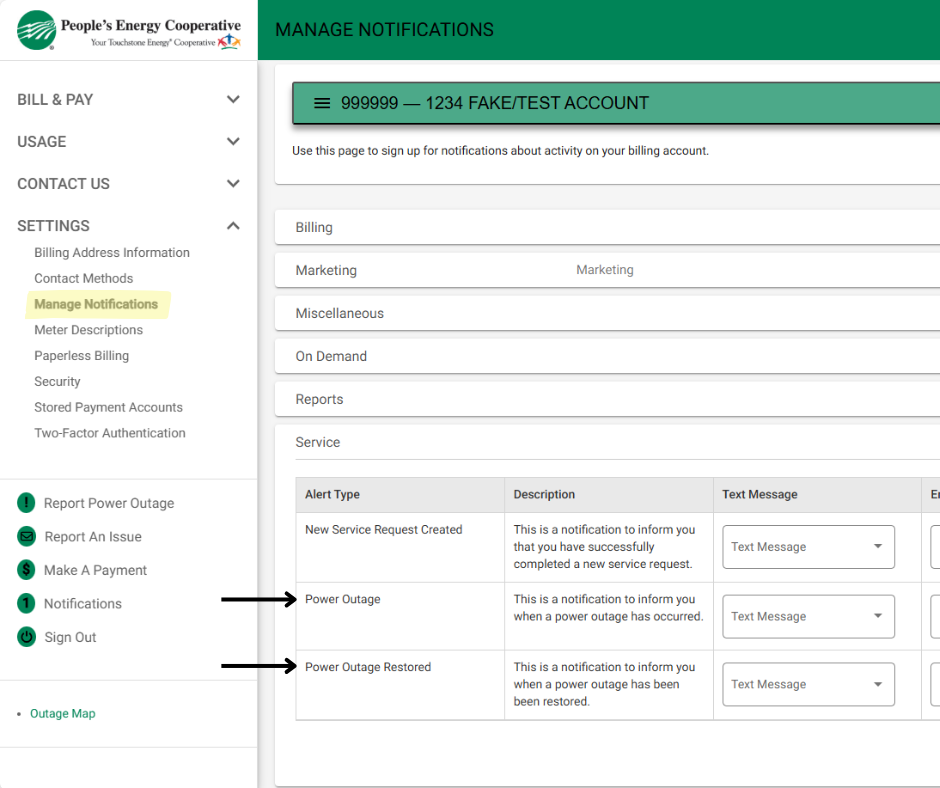Screen dimensions: 940x788
Task: Open the USAGE menu
Action: (42, 142)
